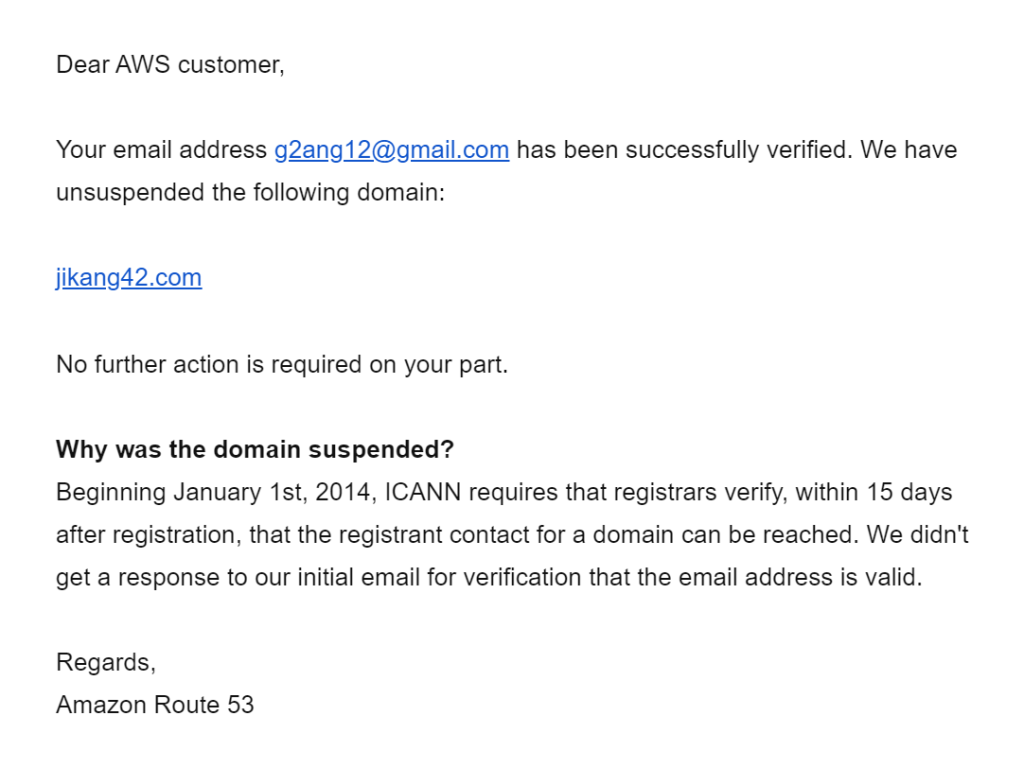The image size is (1024, 768).
Task: Click the word "Beginning" starting the paragraph
Action: [110, 492]
